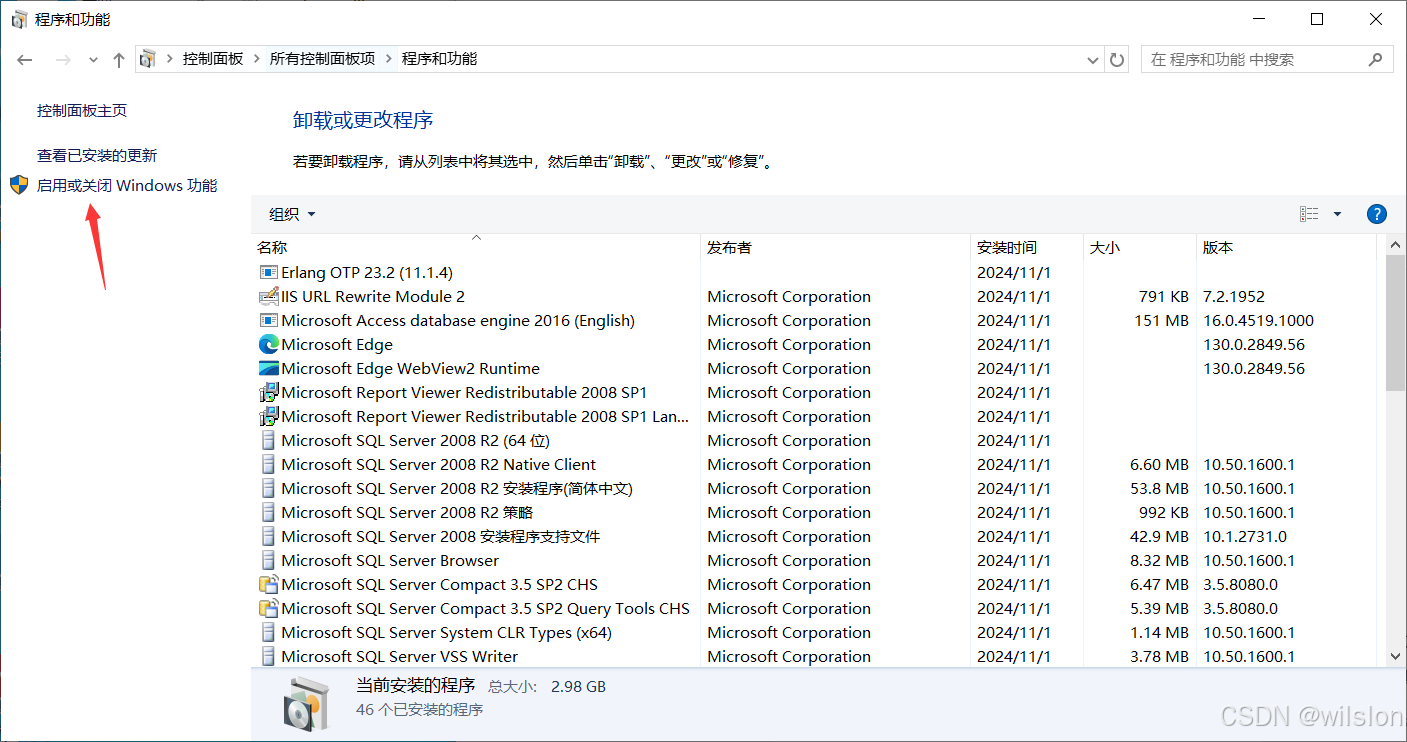The width and height of the screenshot is (1407, 742).
Task: Click the view layout icon in toolbar
Action: tap(1309, 214)
